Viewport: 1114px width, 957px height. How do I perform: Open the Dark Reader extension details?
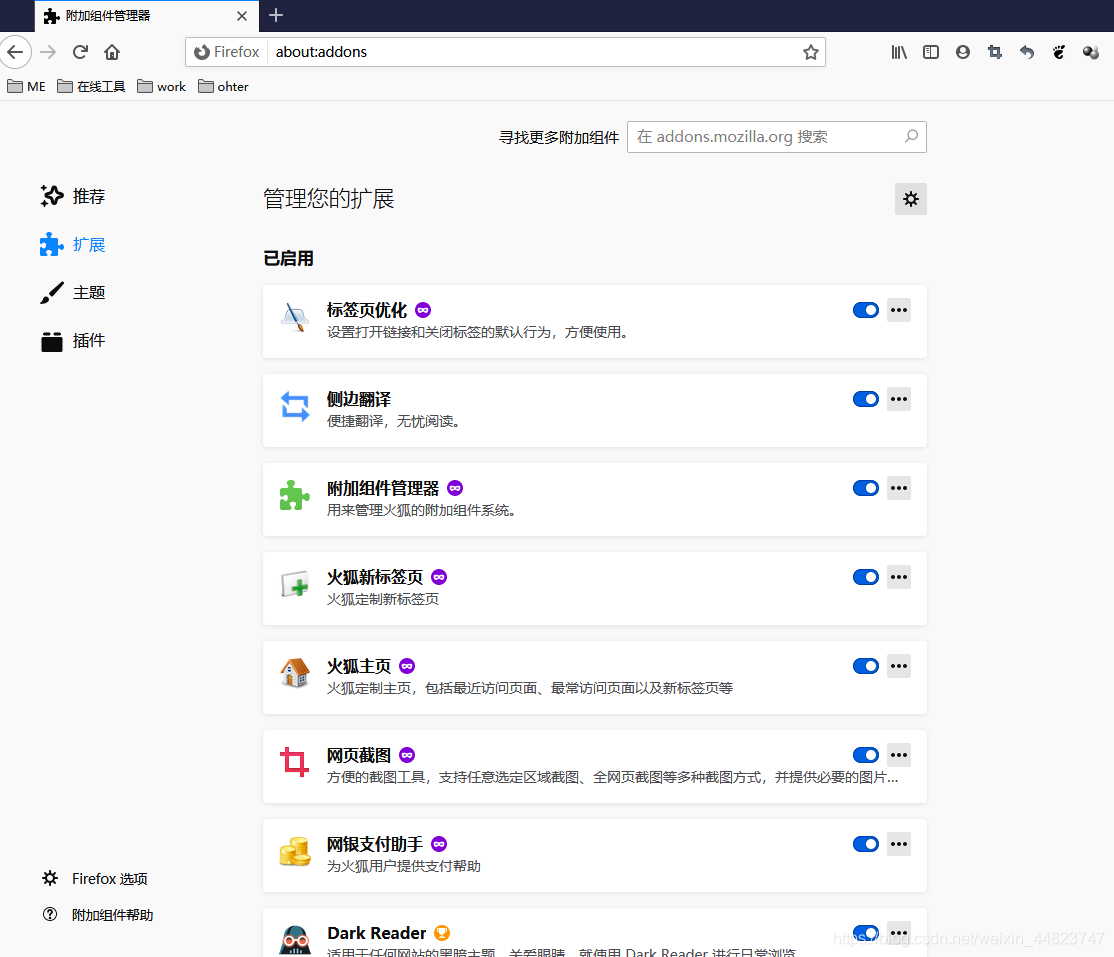tap(595, 933)
